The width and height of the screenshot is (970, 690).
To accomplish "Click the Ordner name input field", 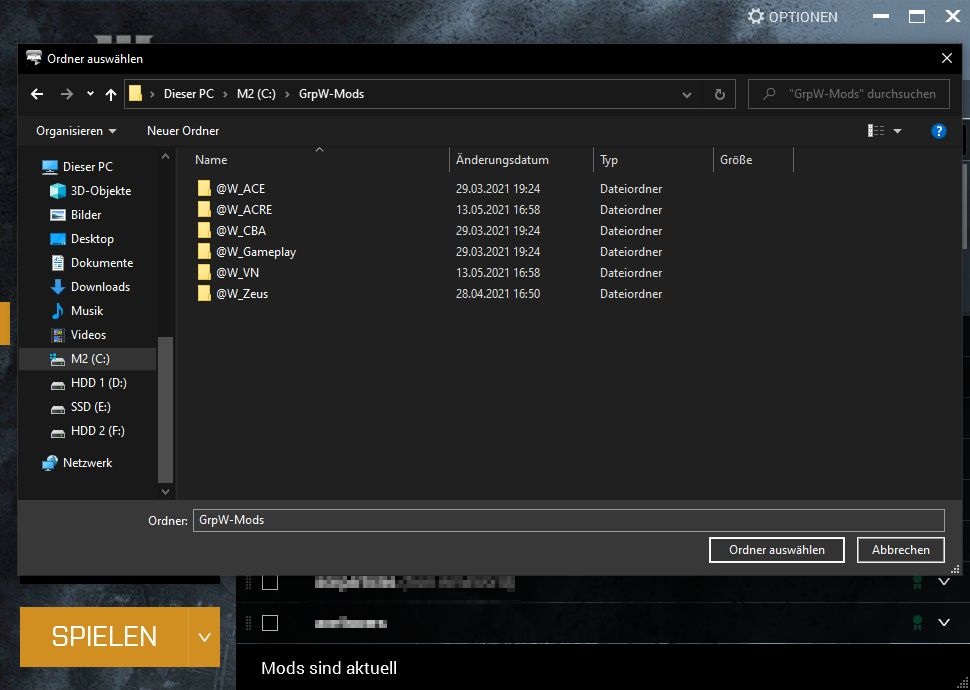I will click(568, 520).
